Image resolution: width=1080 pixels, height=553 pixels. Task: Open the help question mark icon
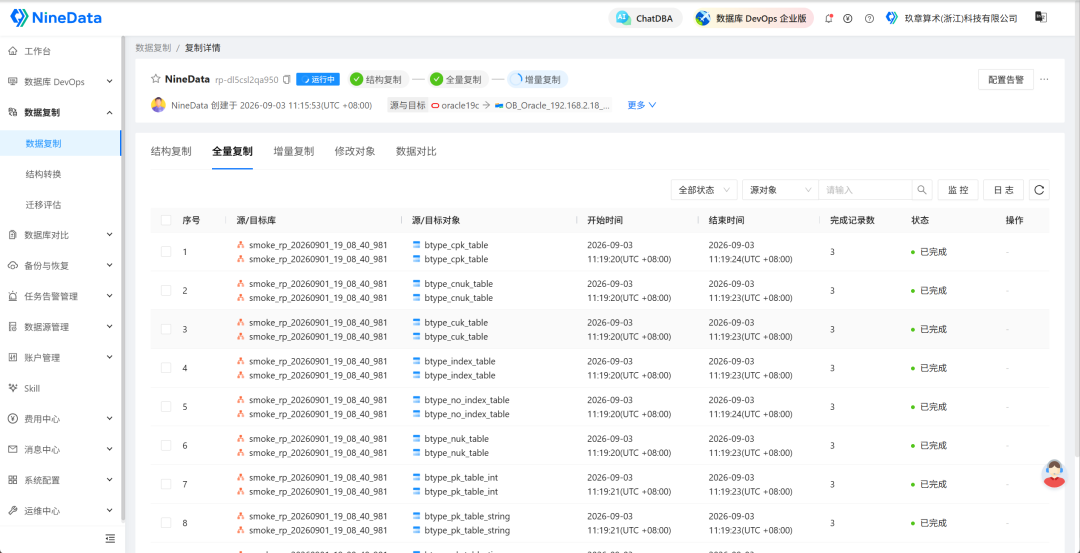(x=869, y=19)
